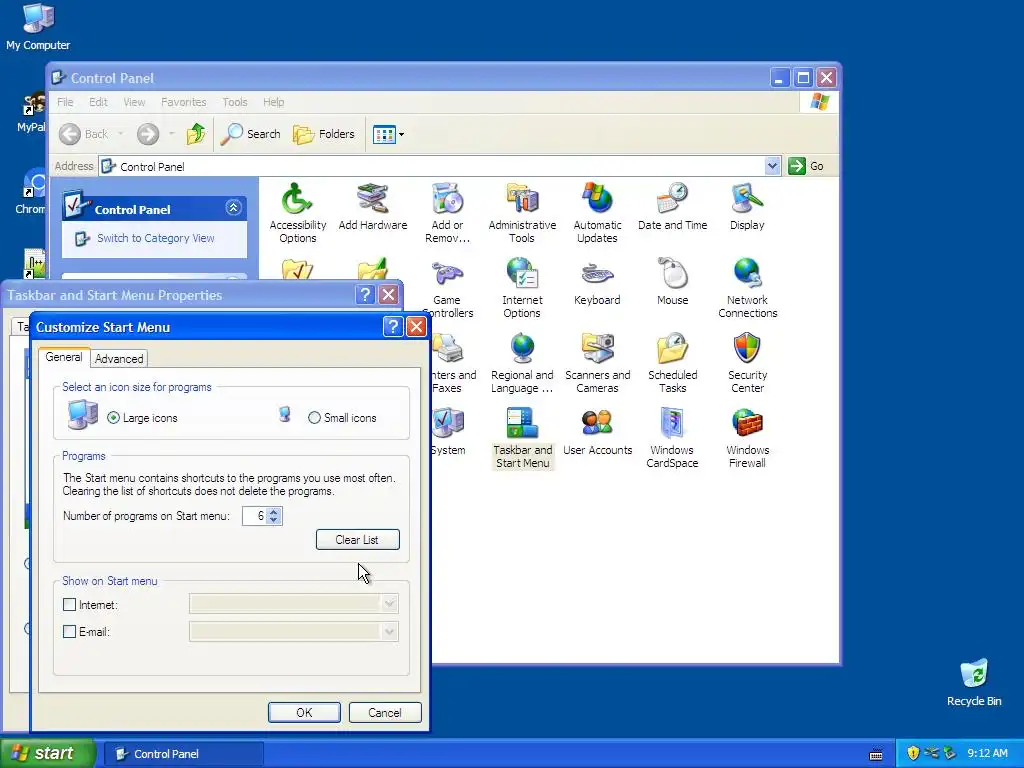Open Date and Time icon
This screenshot has height=768, width=1024.
coord(672,206)
